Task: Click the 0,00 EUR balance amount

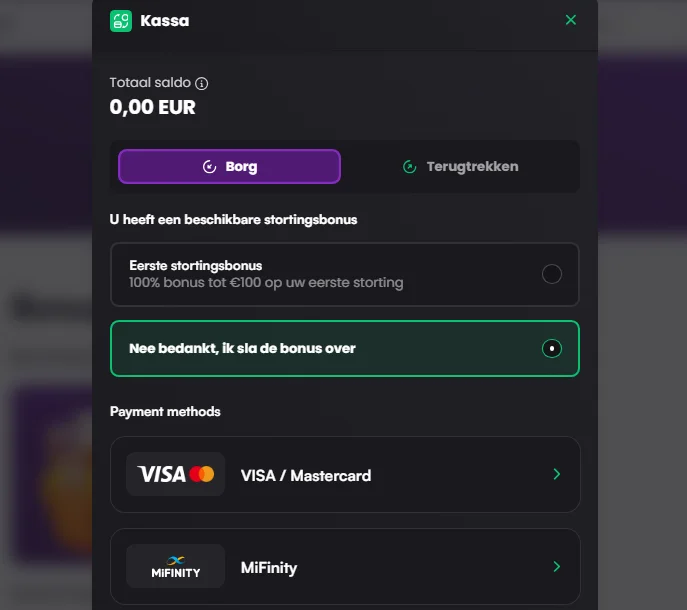Action: [x=152, y=107]
